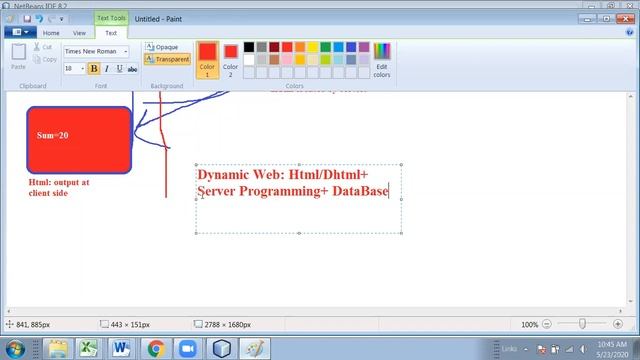Pick the lavender color swatch
640x360 pixels.
(364, 60)
